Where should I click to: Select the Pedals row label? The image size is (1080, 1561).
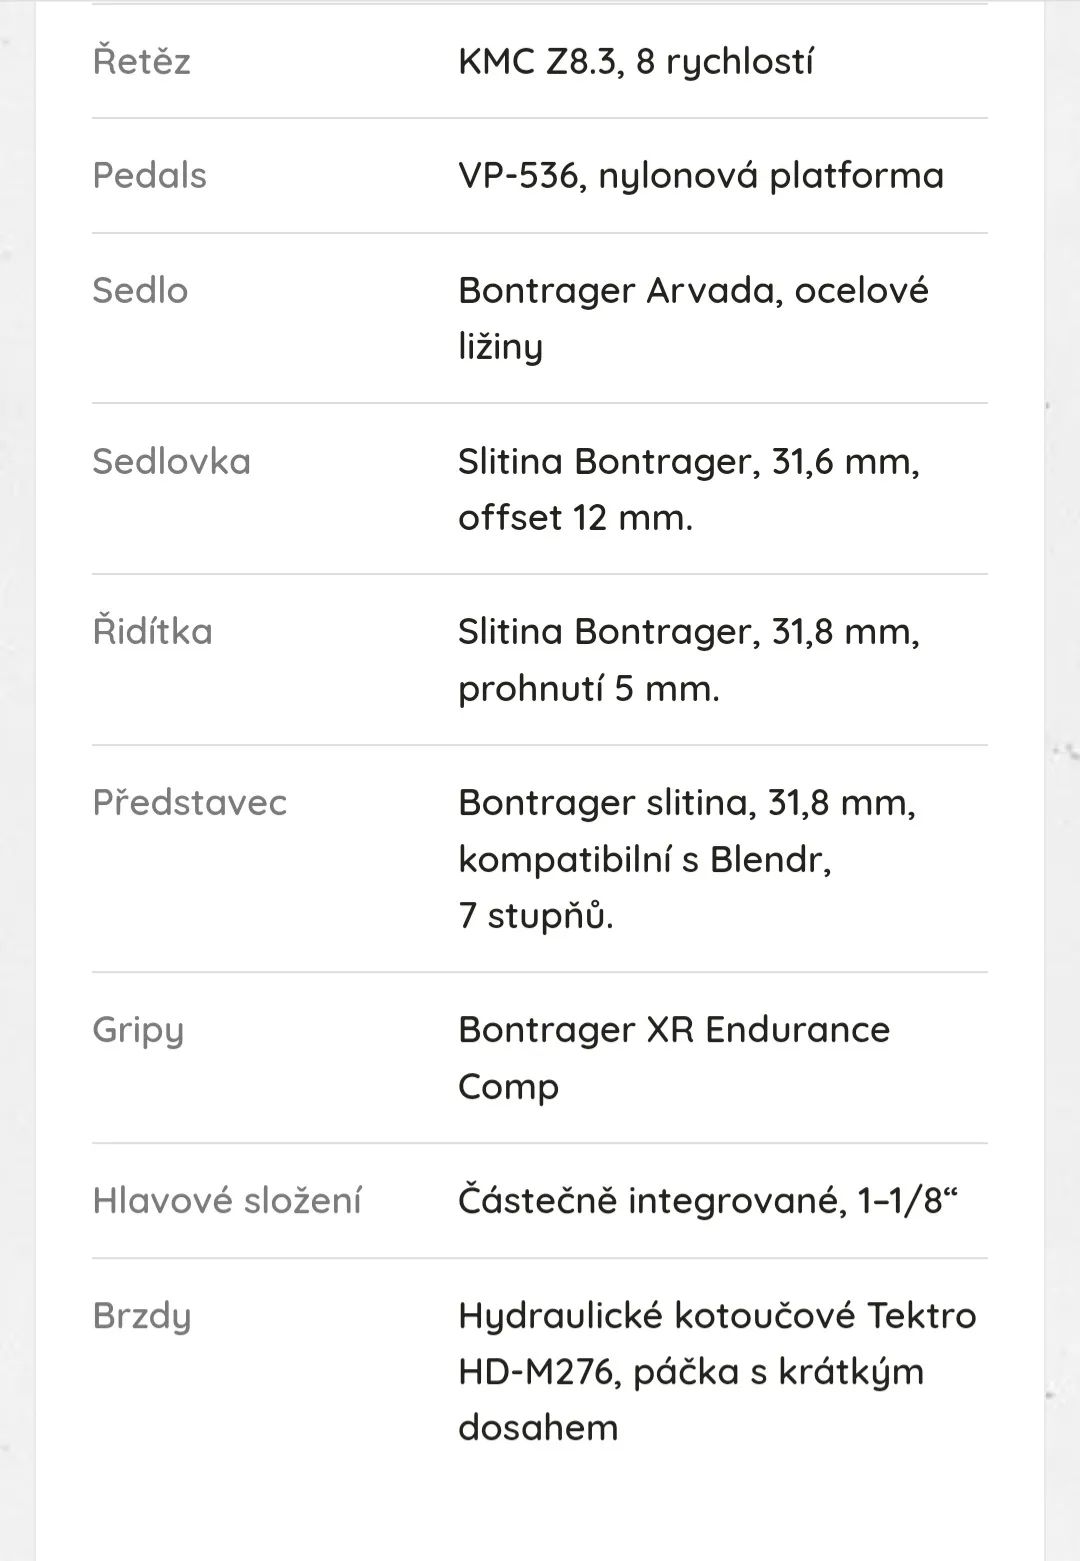[x=149, y=175]
